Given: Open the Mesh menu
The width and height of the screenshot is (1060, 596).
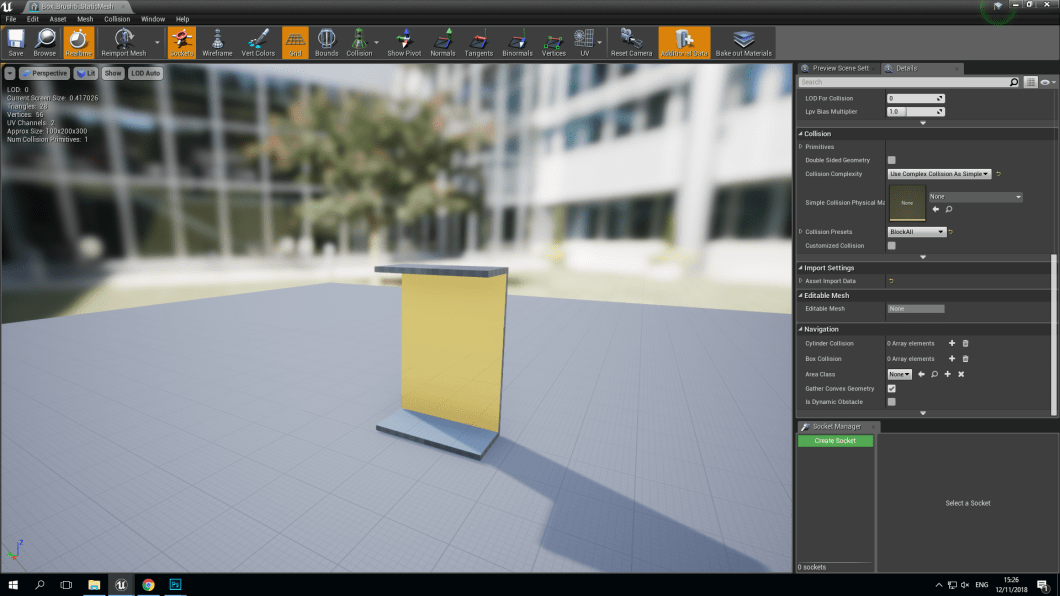Looking at the screenshot, I should click(x=85, y=19).
